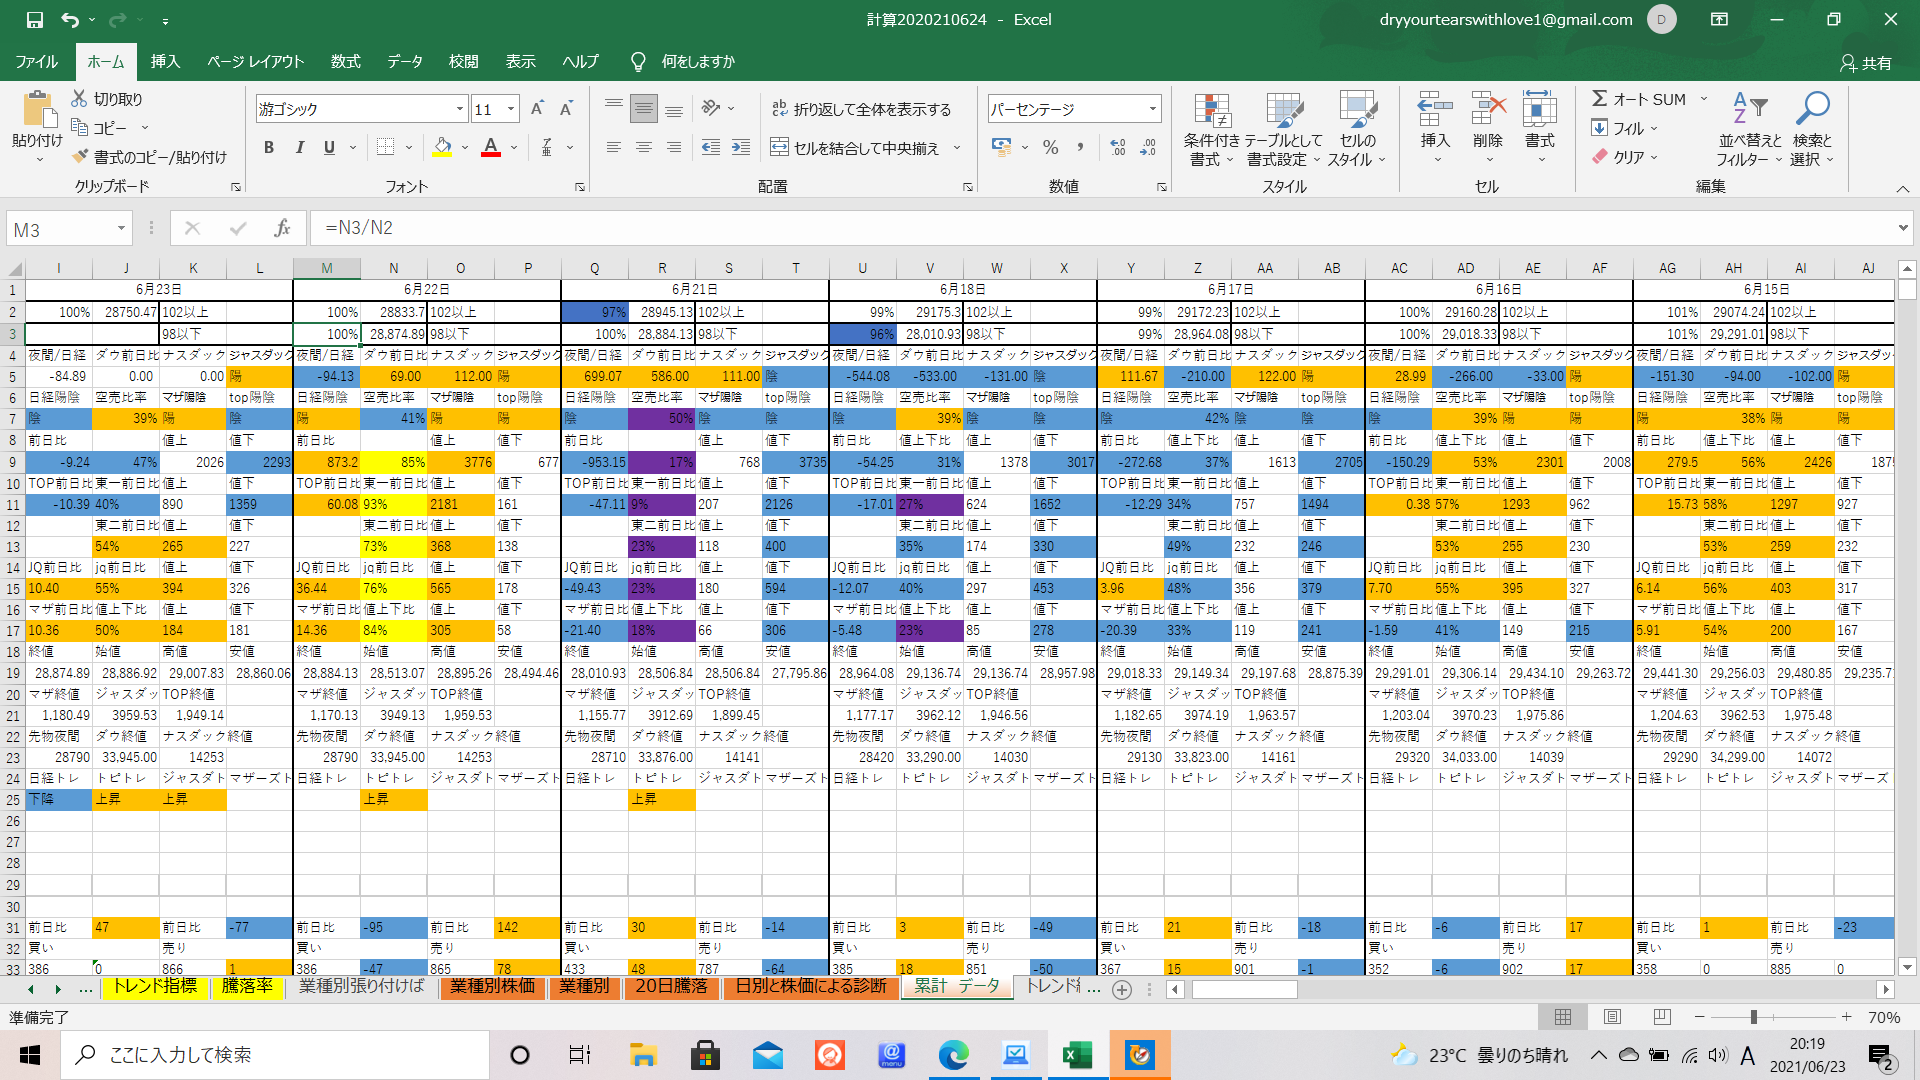Click the increase font size icon
The image size is (1920, 1080).
point(537,109)
